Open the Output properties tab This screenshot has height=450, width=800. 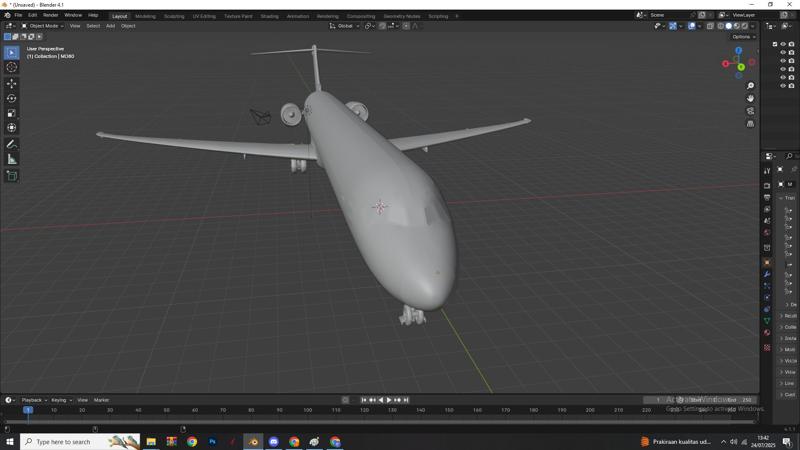click(x=767, y=197)
